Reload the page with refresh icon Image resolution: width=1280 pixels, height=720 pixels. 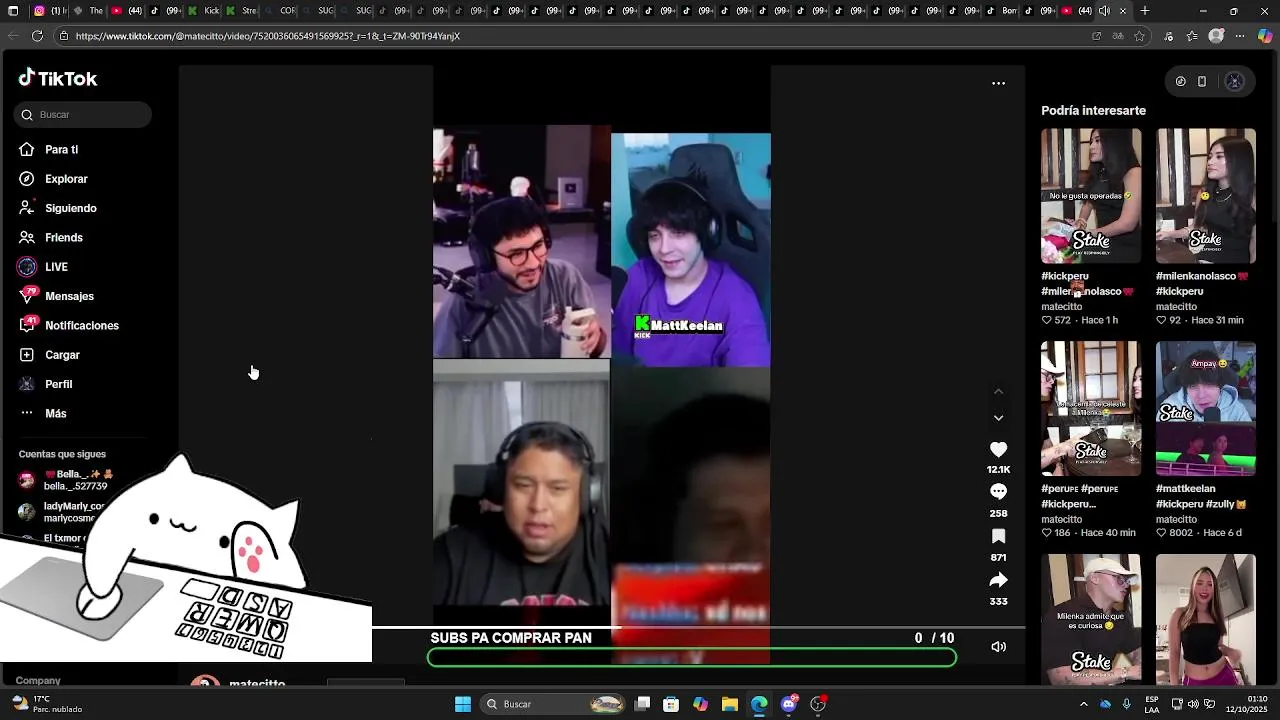click(x=37, y=36)
